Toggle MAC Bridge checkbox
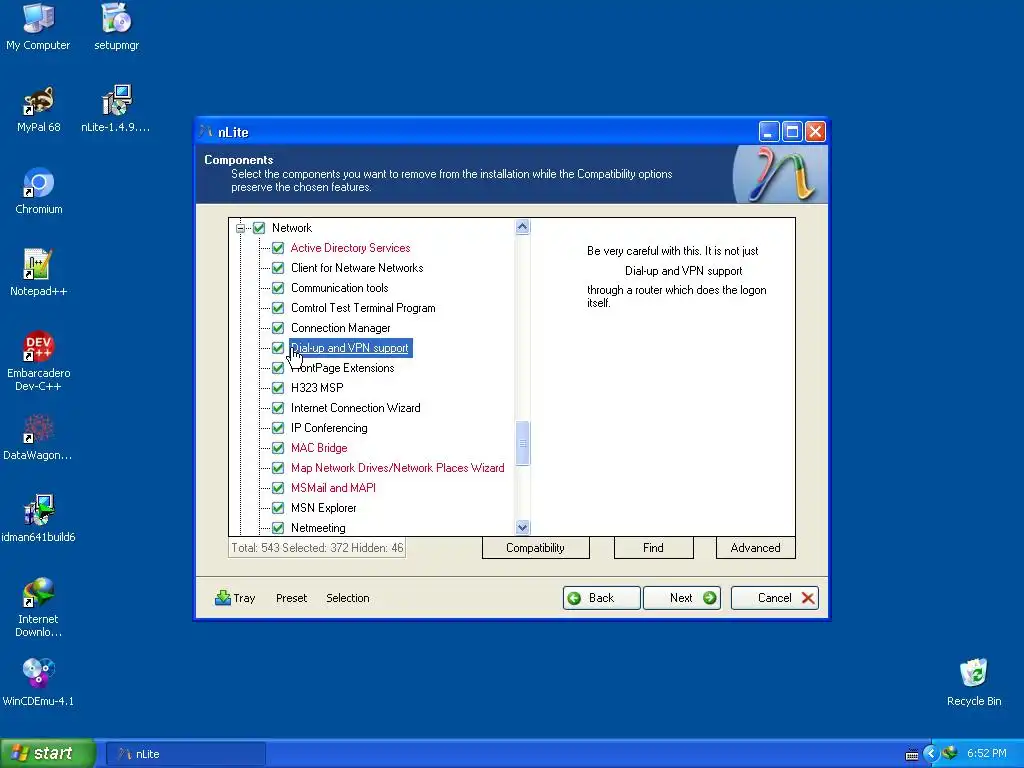Image resolution: width=1024 pixels, height=768 pixels. 278,448
